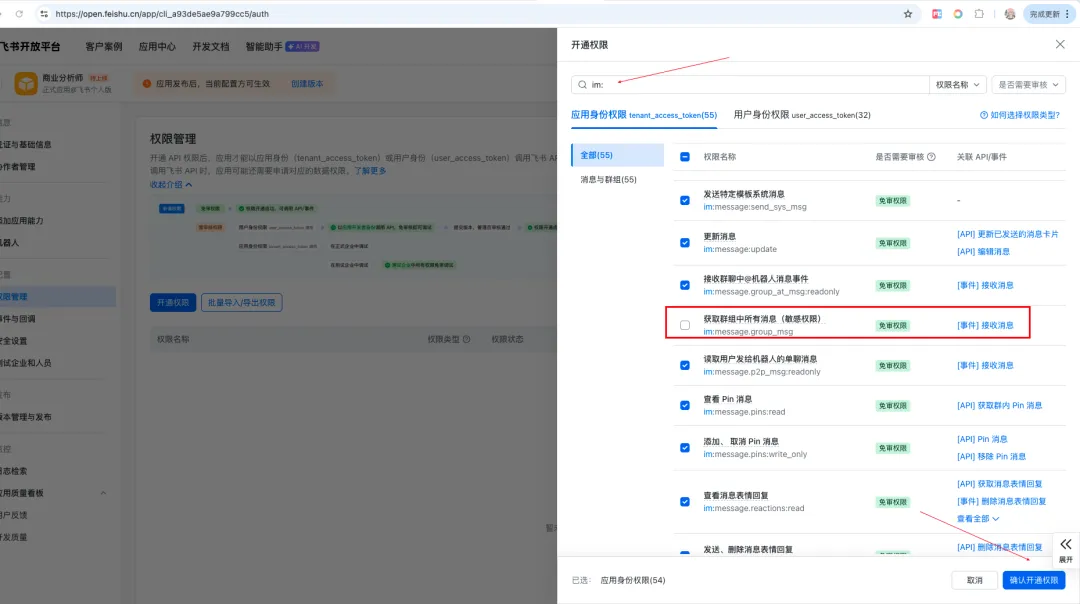This screenshot has width=1080, height=604.
Task: Open 客户案例 in top navigation
Action: [x=104, y=46]
